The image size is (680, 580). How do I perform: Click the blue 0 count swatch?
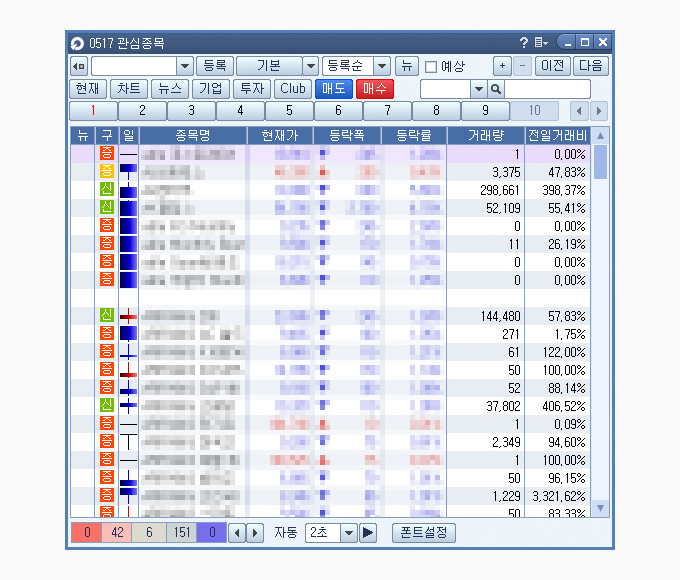click(212, 533)
